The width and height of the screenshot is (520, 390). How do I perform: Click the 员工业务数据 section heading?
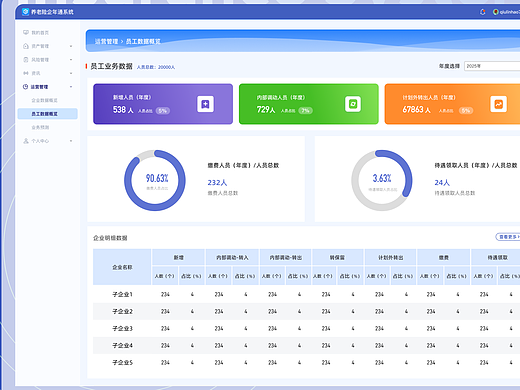(111, 66)
